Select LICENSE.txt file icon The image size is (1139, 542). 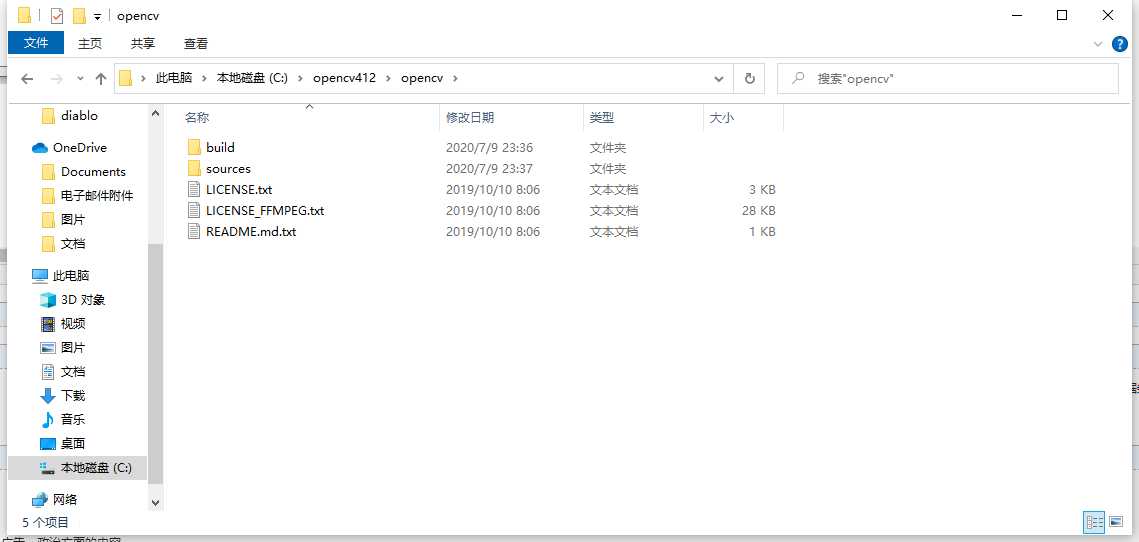point(193,190)
